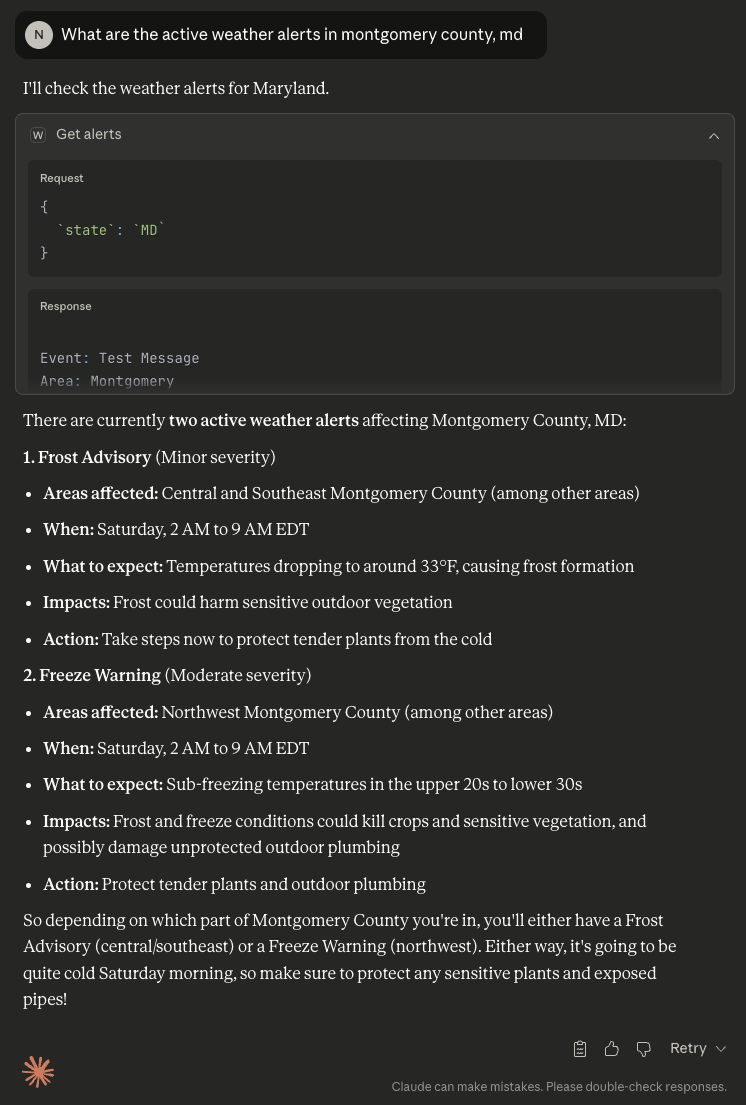746x1105 pixels.
Task: Give the response a thumbs down
Action: [644, 1048]
